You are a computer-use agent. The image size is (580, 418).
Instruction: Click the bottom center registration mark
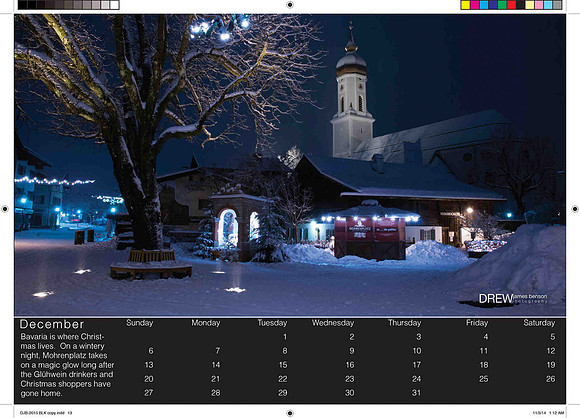[x=290, y=413]
